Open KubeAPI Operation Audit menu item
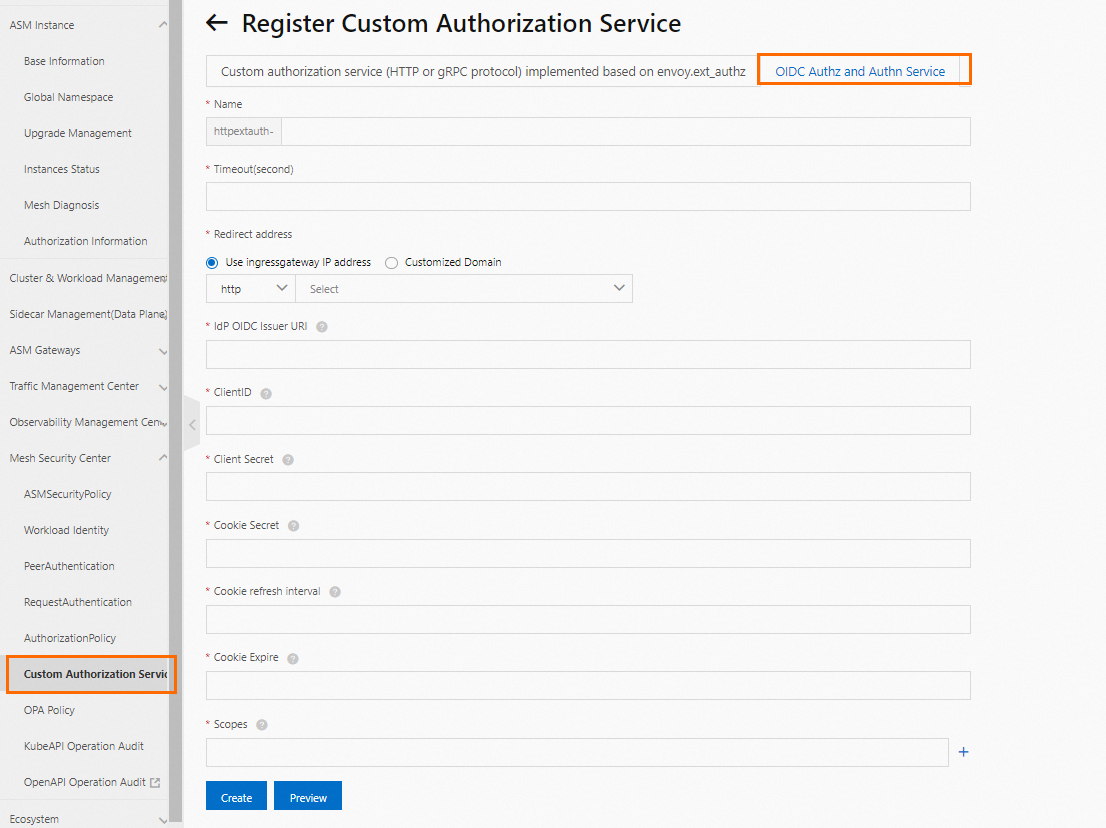This screenshot has width=1106, height=828. pos(84,745)
